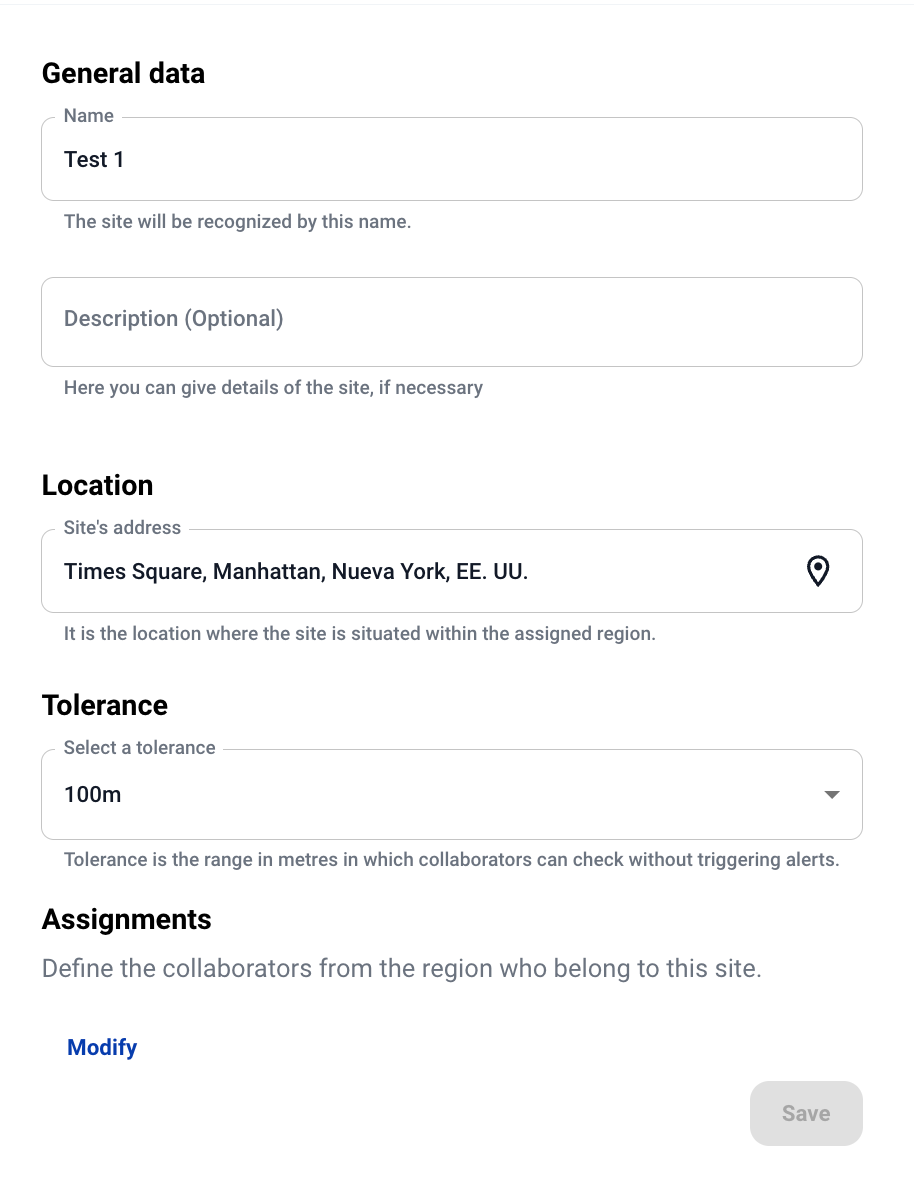Click the hint about site name recognition
This screenshot has height=1188, width=914.
(x=237, y=222)
